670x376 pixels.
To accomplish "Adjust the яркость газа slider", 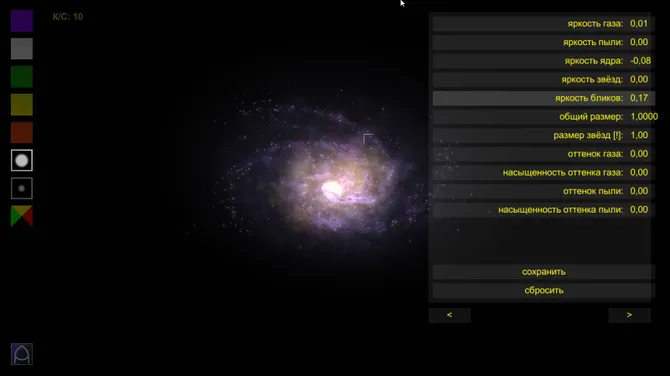I will (544, 24).
